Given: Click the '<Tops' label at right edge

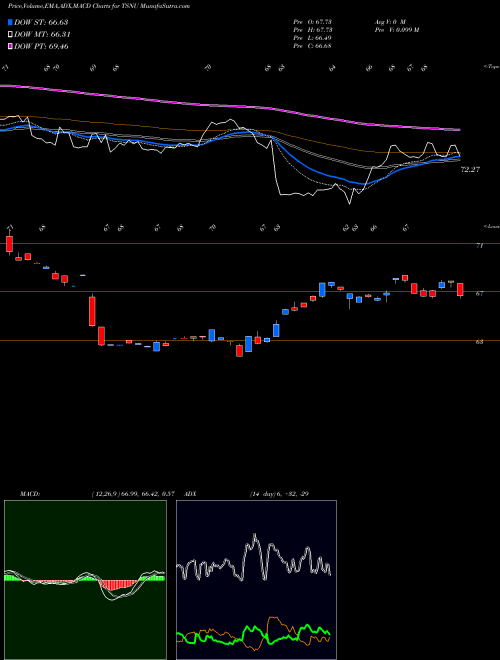Looking at the screenshot, I should point(492,67).
